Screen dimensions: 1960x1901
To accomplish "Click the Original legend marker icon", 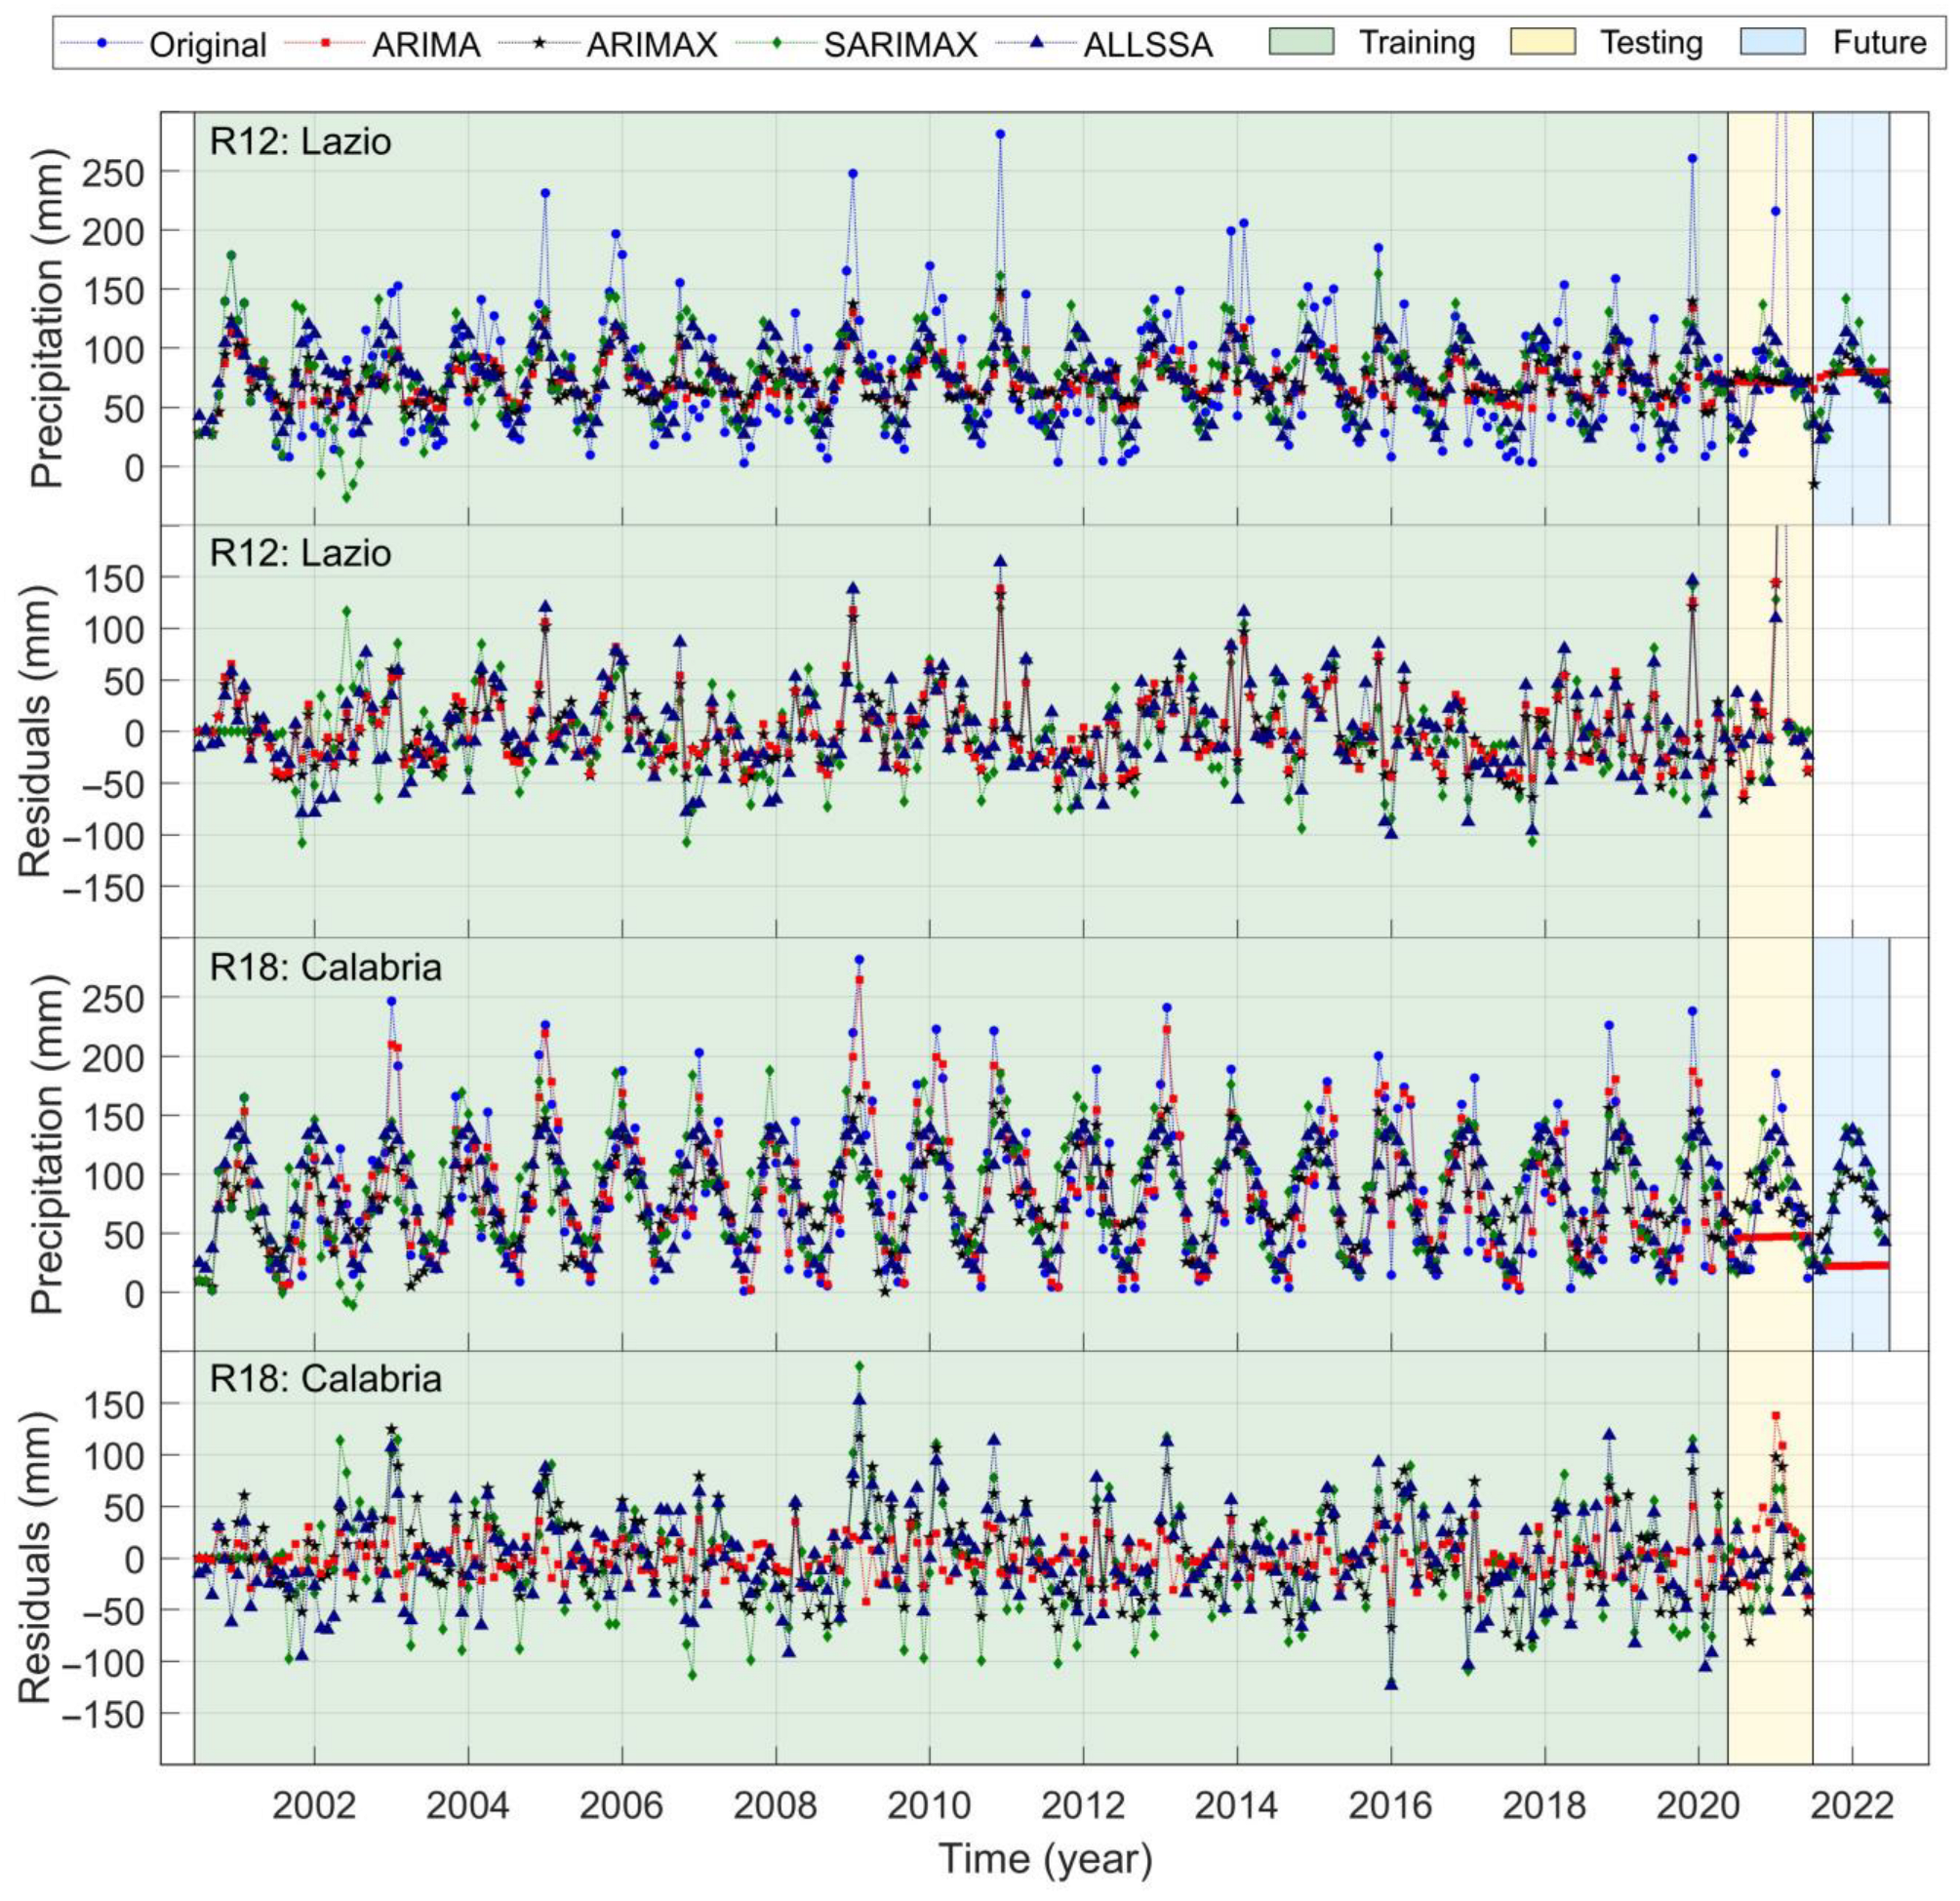I will click(x=101, y=43).
